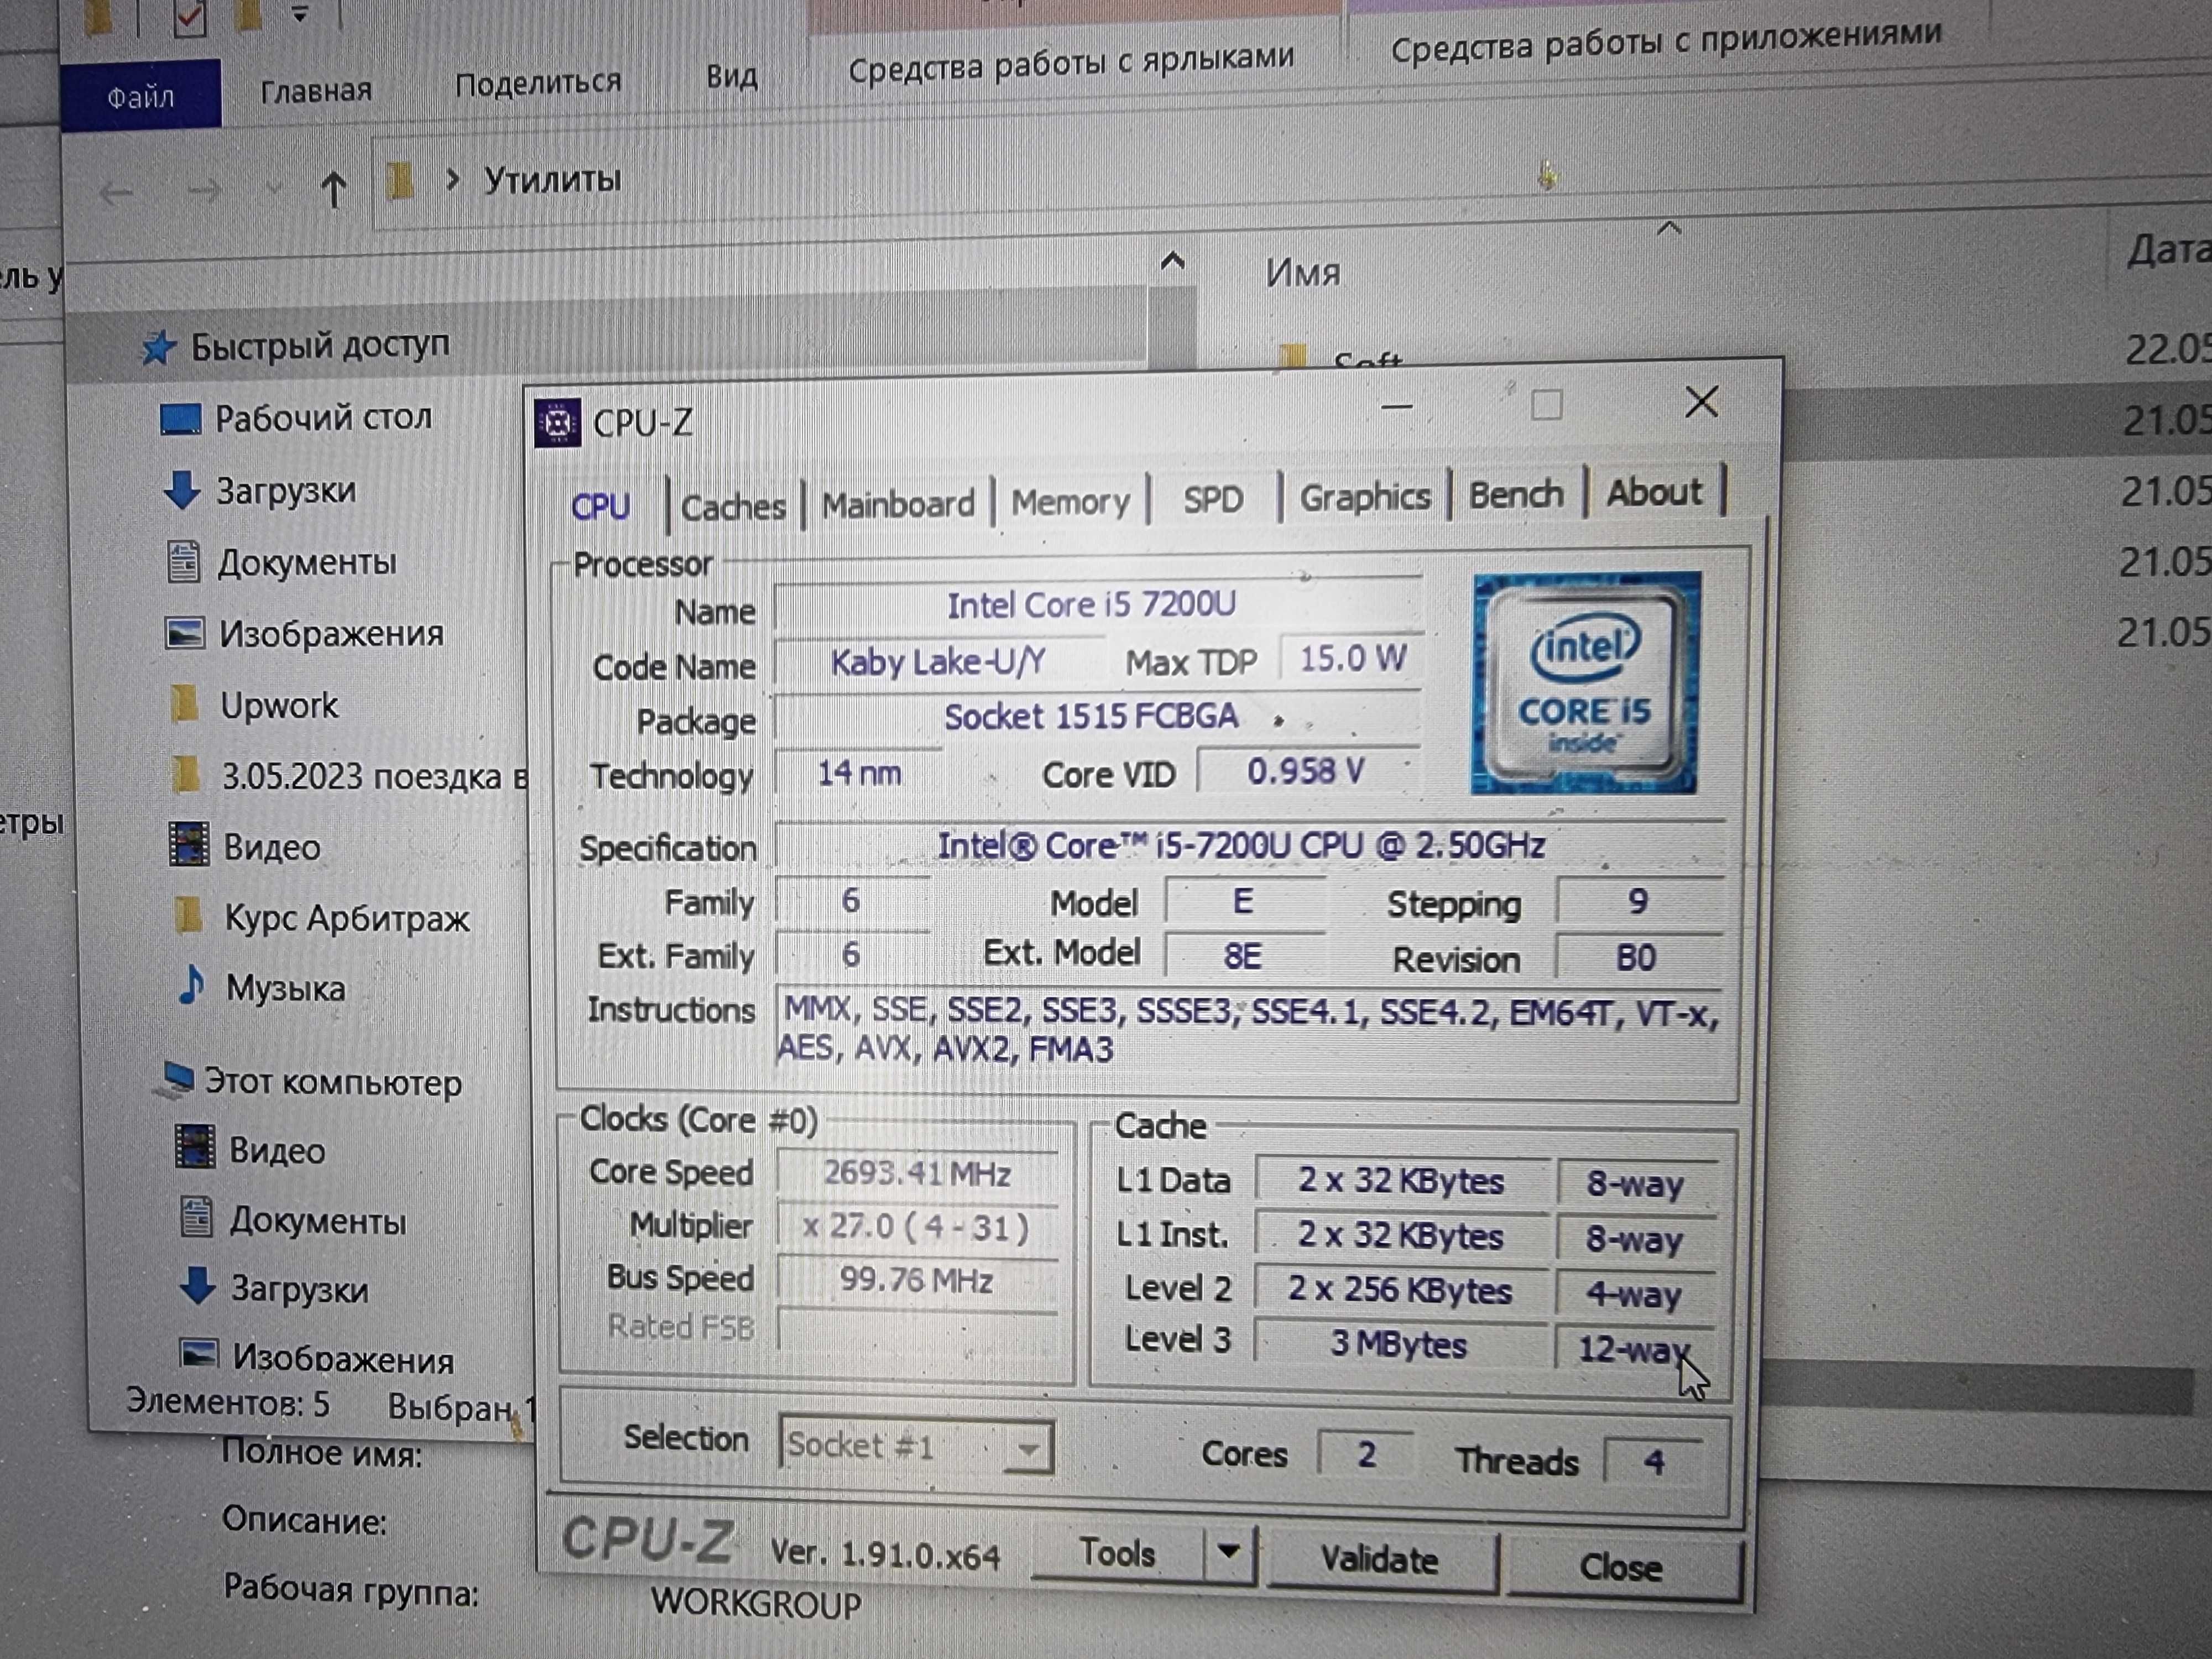Select the CPU tab in CPU-Z
The image size is (2212, 1659).
600,507
